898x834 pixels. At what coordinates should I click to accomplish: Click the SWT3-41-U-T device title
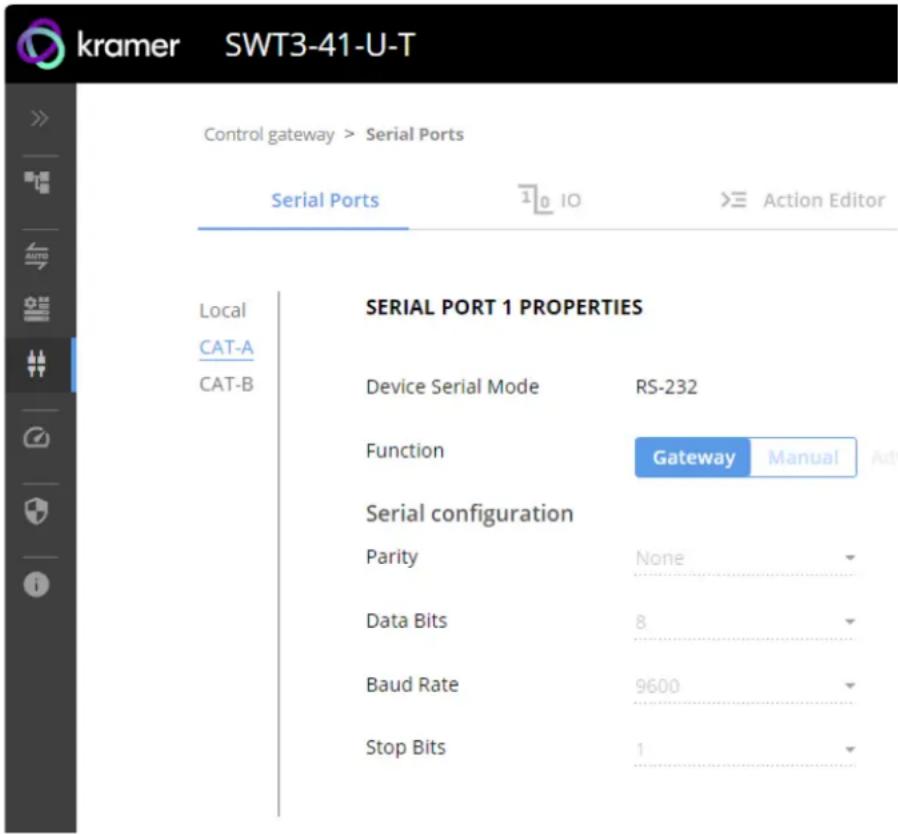tap(320, 45)
